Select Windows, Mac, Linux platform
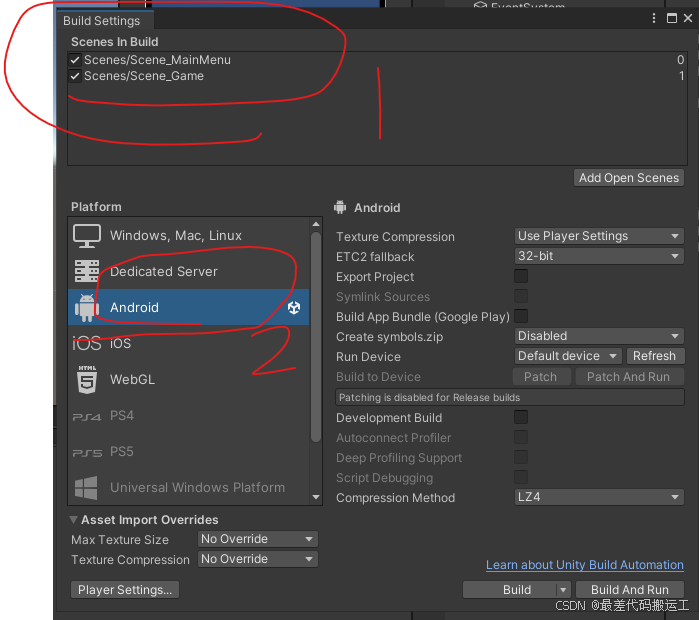 tap(189, 236)
